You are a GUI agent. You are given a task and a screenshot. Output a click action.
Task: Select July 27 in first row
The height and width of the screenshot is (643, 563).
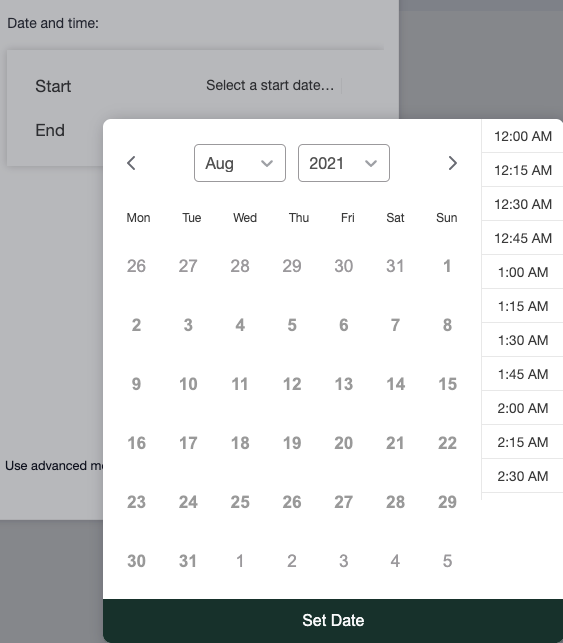click(x=188, y=266)
